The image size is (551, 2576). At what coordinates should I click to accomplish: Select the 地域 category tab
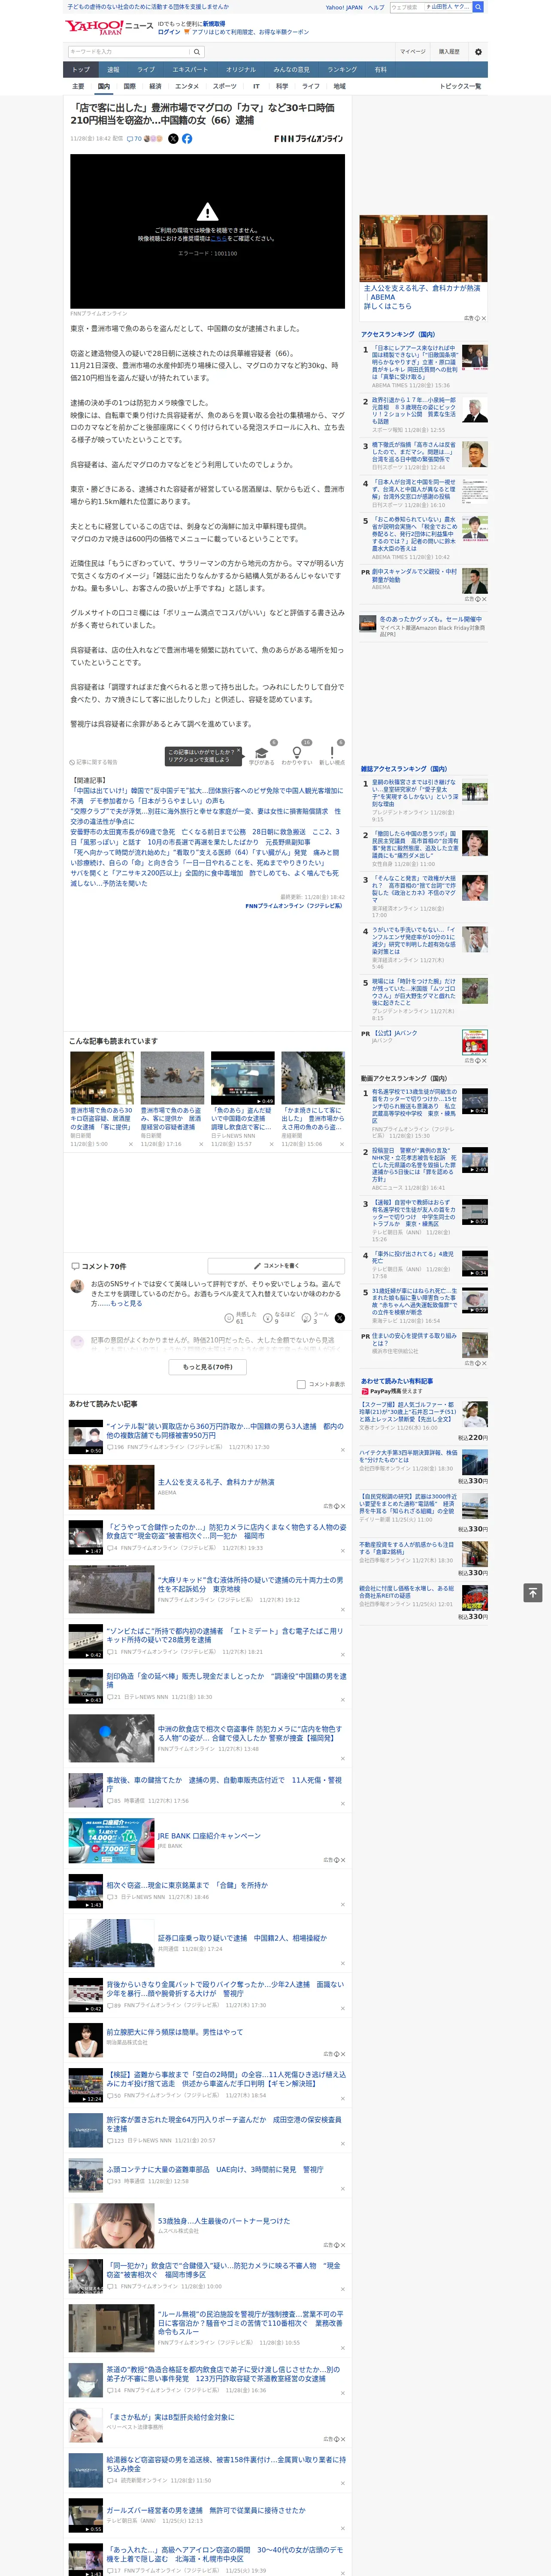[x=339, y=86]
